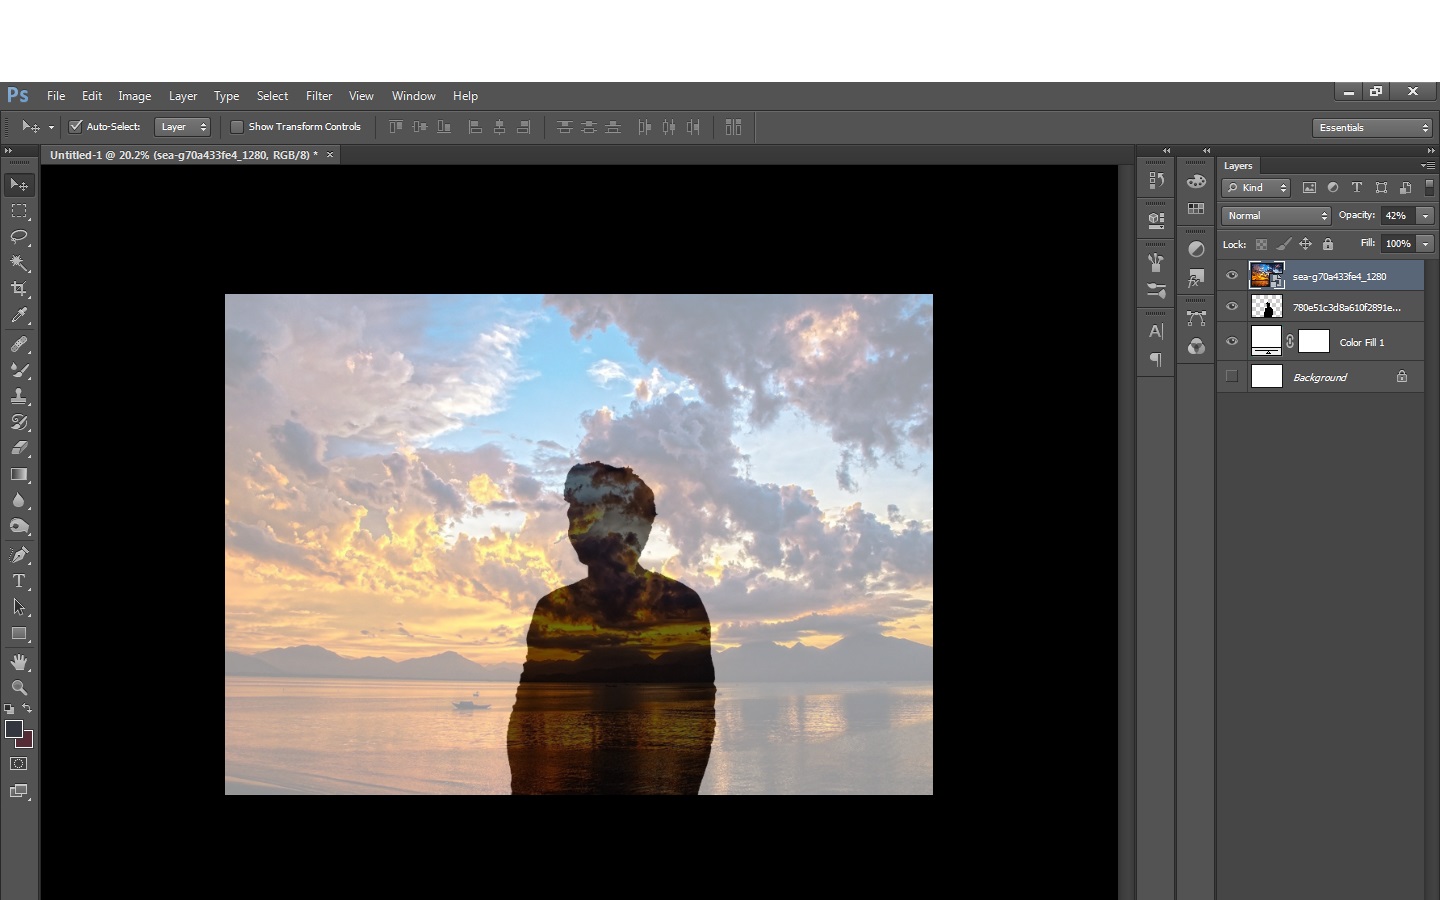Open the Normal blend mode dropdown
The image size is (1440, 900).
pos(1276,216)
